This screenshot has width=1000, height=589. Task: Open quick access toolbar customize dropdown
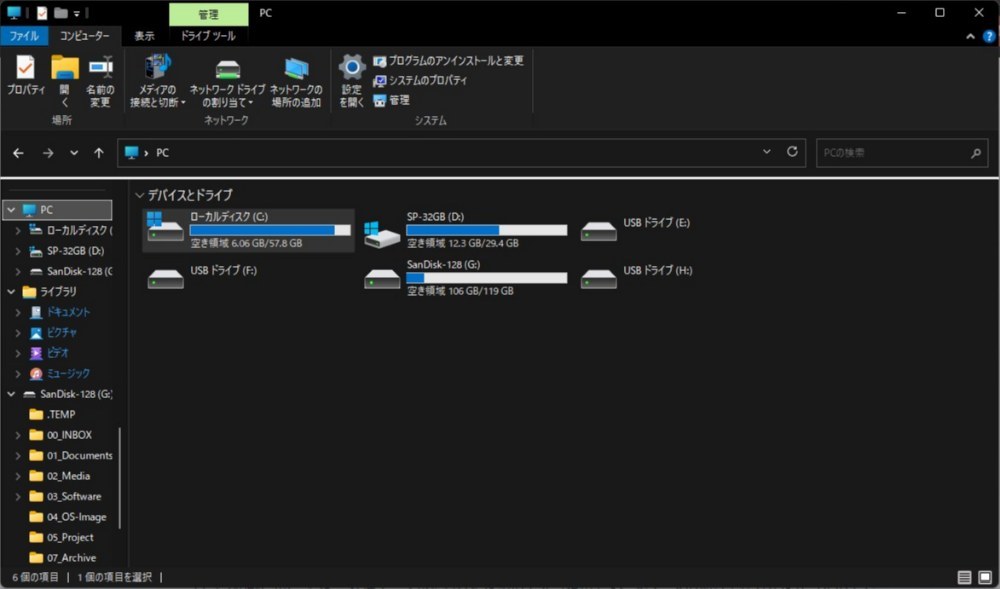(x=77, y=13)
